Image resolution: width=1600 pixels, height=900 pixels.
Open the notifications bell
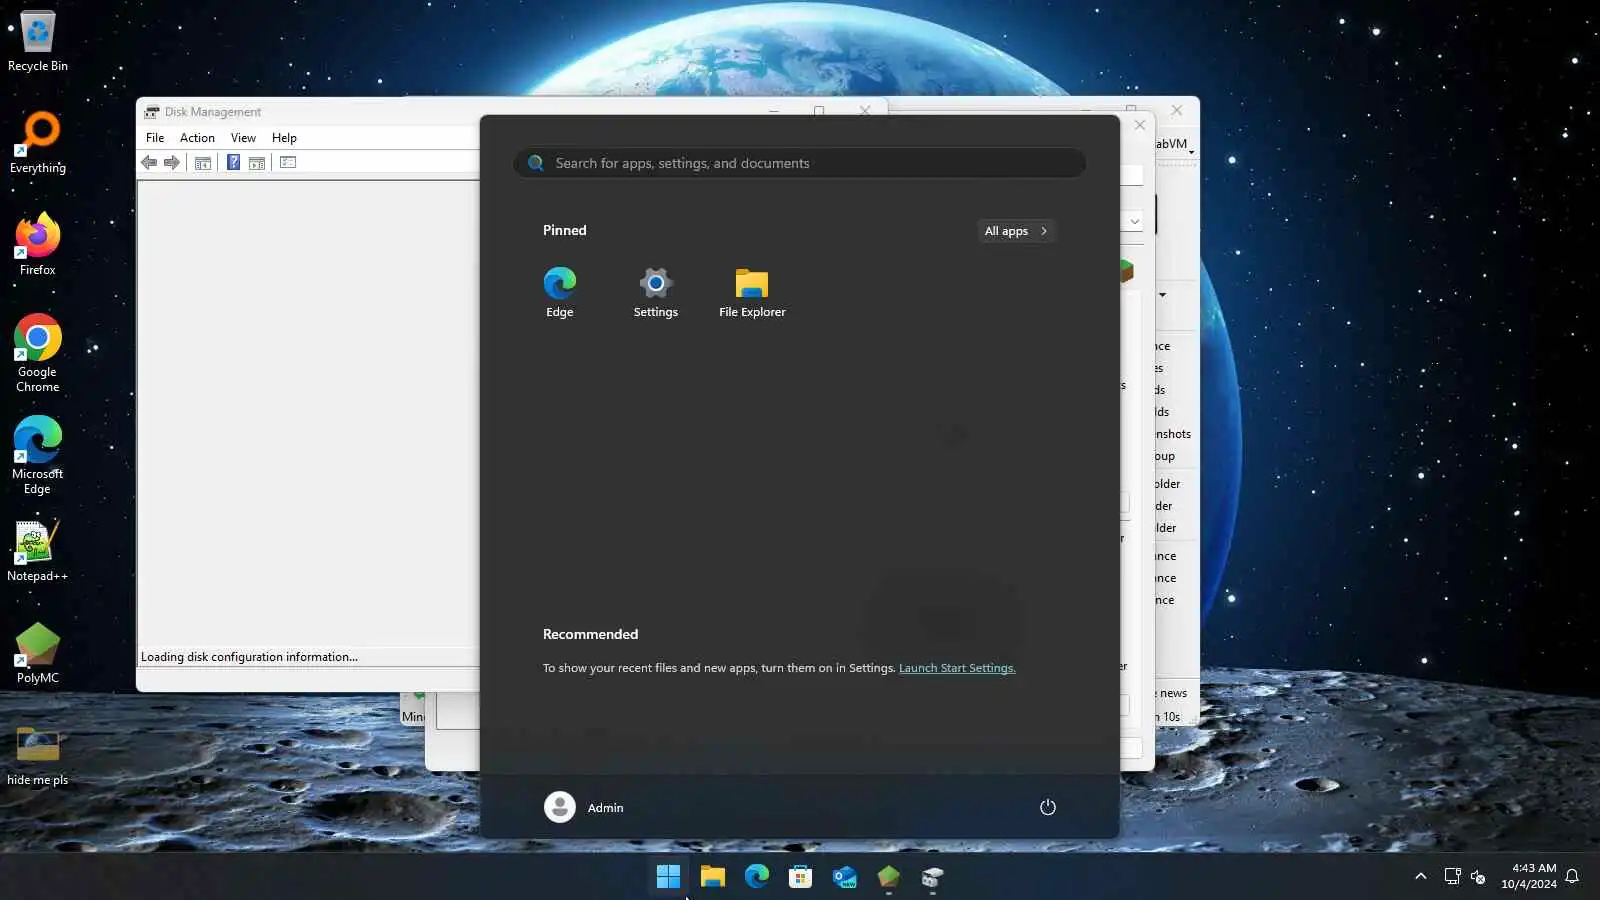click(1572, 876)
